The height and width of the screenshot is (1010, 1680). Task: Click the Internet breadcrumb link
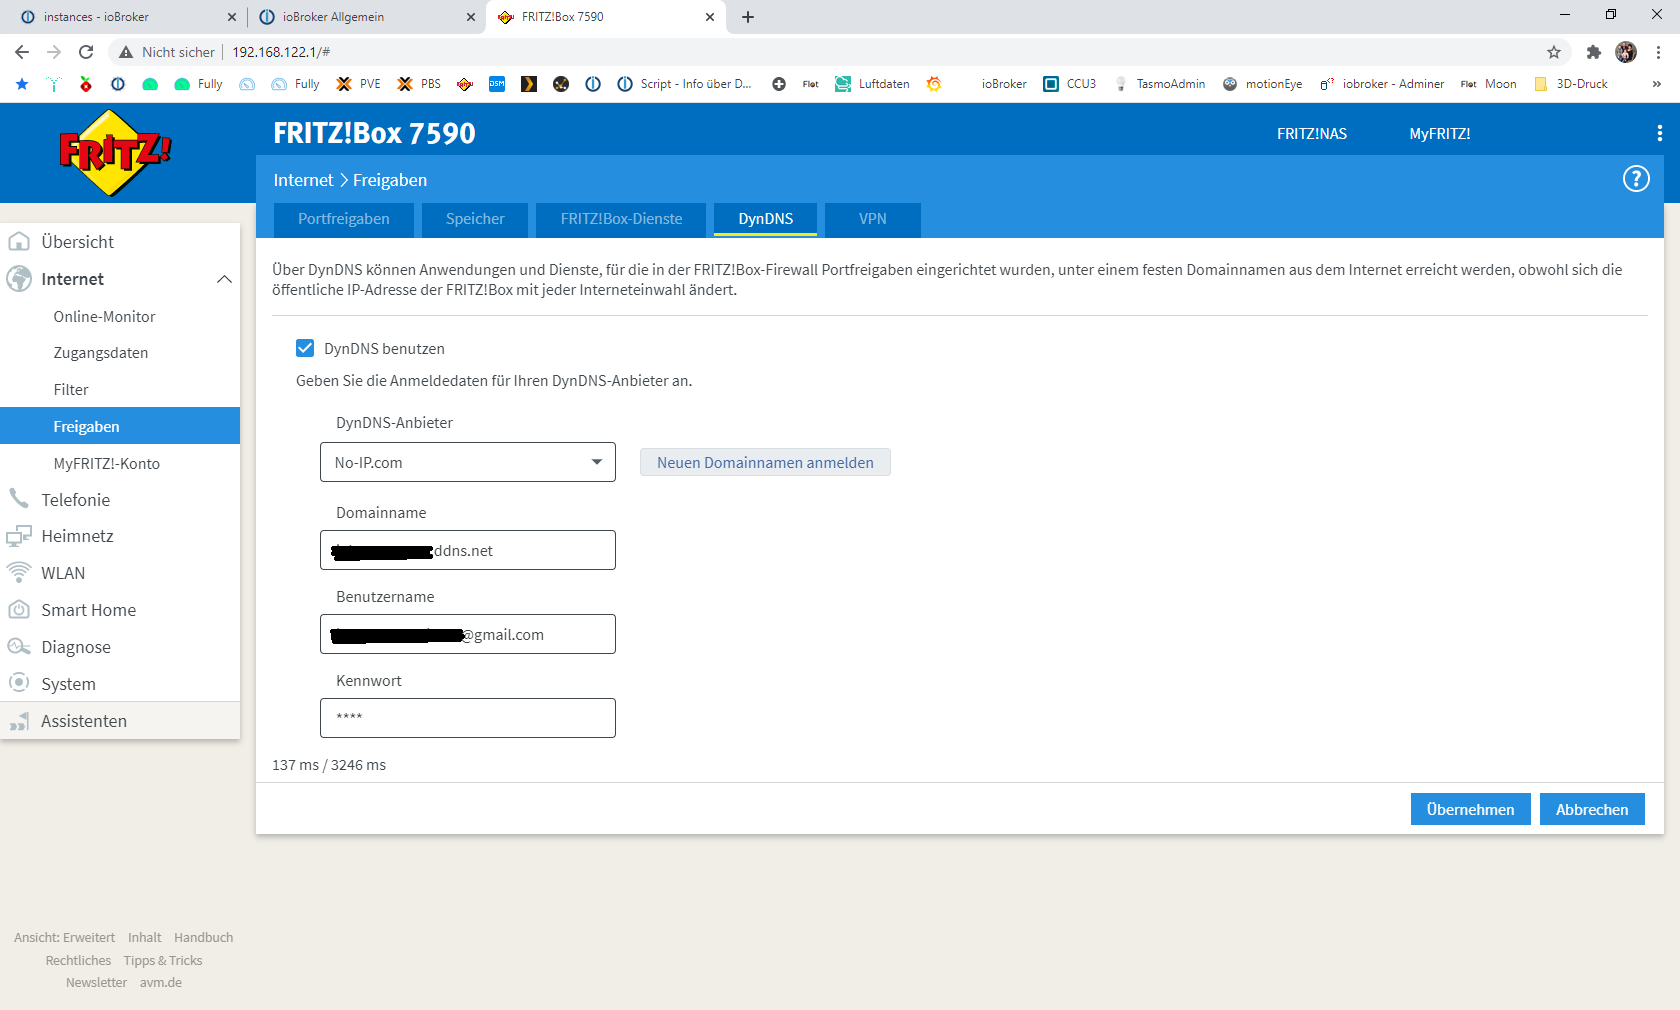point(303,180)
